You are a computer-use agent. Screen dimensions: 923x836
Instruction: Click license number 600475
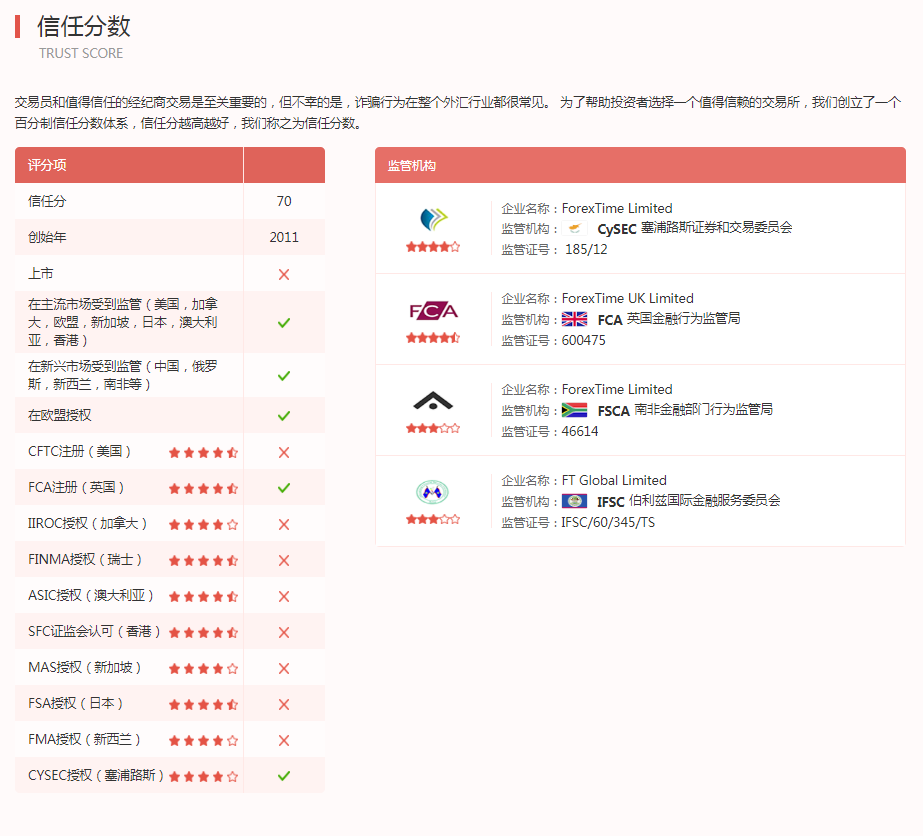coord(583,340)
